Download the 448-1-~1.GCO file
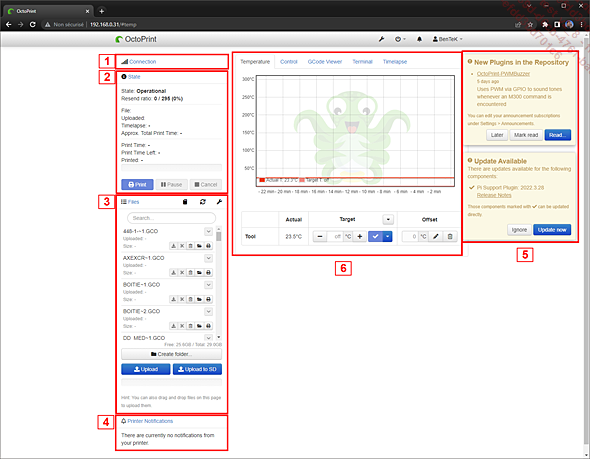590x459 pixels. click(x=173, y=246)
